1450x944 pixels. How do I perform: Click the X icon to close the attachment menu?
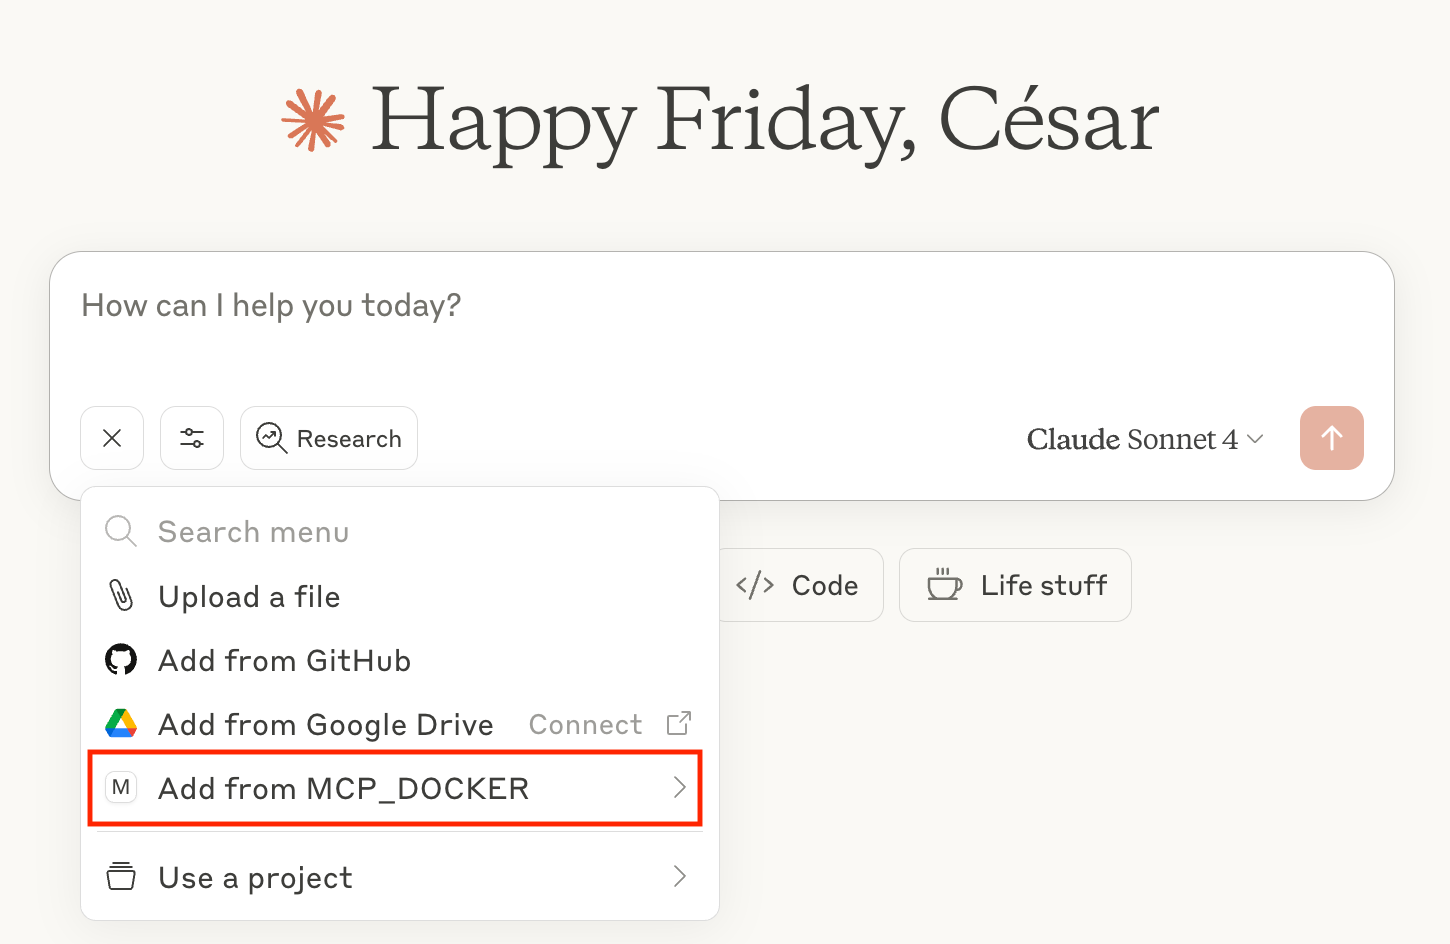coord(112,438)
